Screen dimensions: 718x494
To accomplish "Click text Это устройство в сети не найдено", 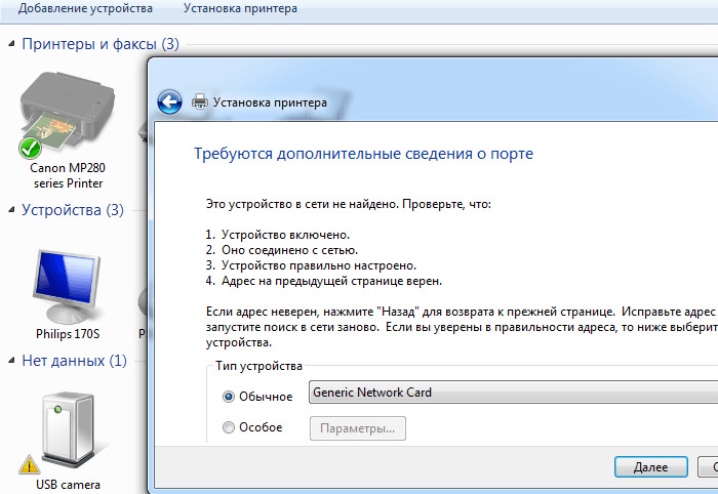I will coord(302,204).
